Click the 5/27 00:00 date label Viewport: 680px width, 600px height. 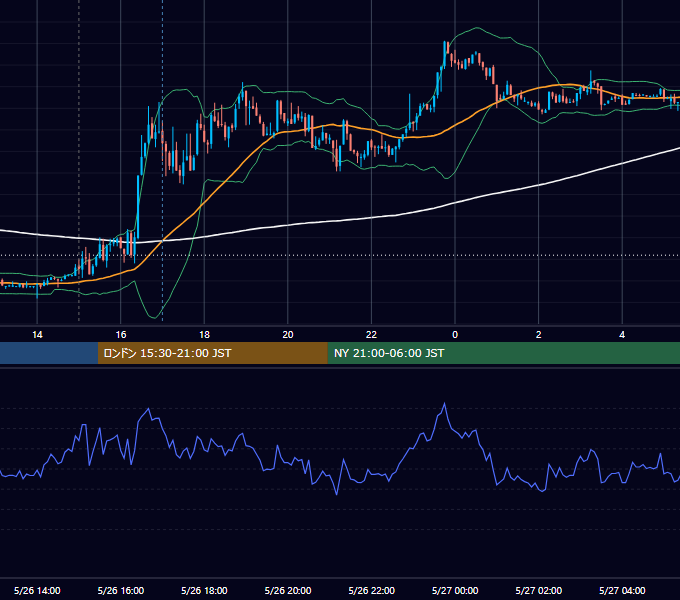tap(455, 590)
